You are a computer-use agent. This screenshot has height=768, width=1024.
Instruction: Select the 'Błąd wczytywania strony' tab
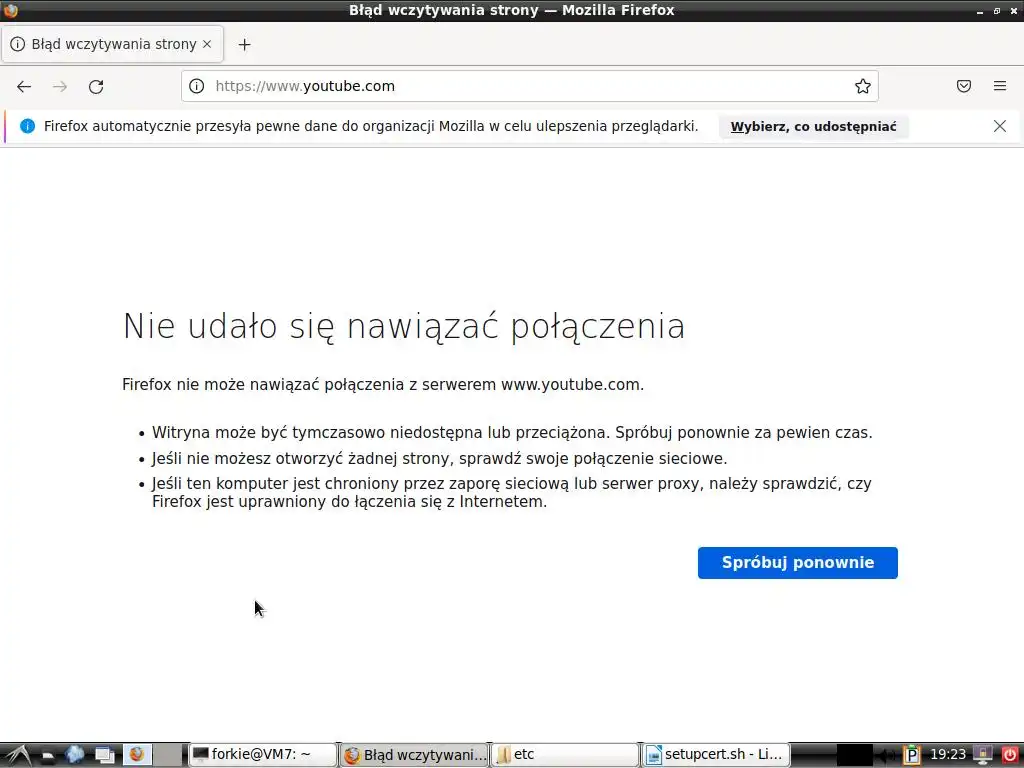pyautogui.click(x=112, y=44)
